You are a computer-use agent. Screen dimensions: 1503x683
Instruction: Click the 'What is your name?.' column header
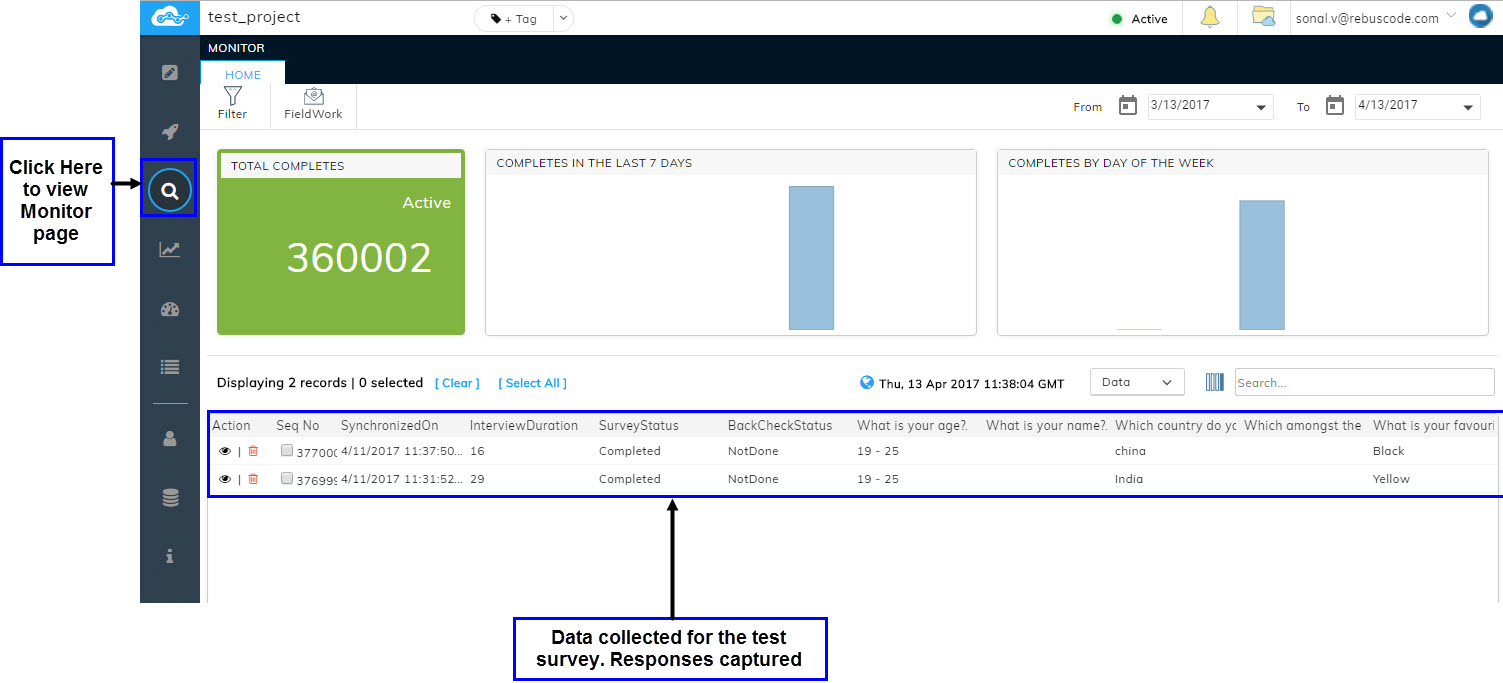(x=1046, y=426)
